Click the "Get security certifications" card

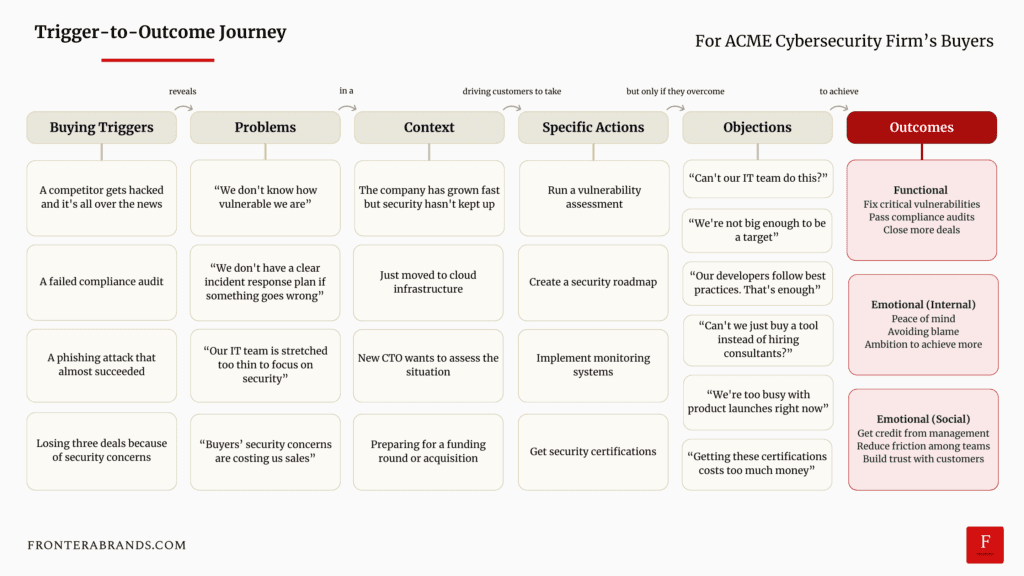tap(593, 452)
